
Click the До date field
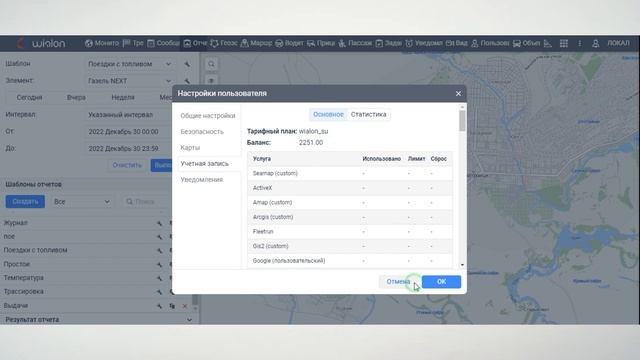[x=127, y=149]
